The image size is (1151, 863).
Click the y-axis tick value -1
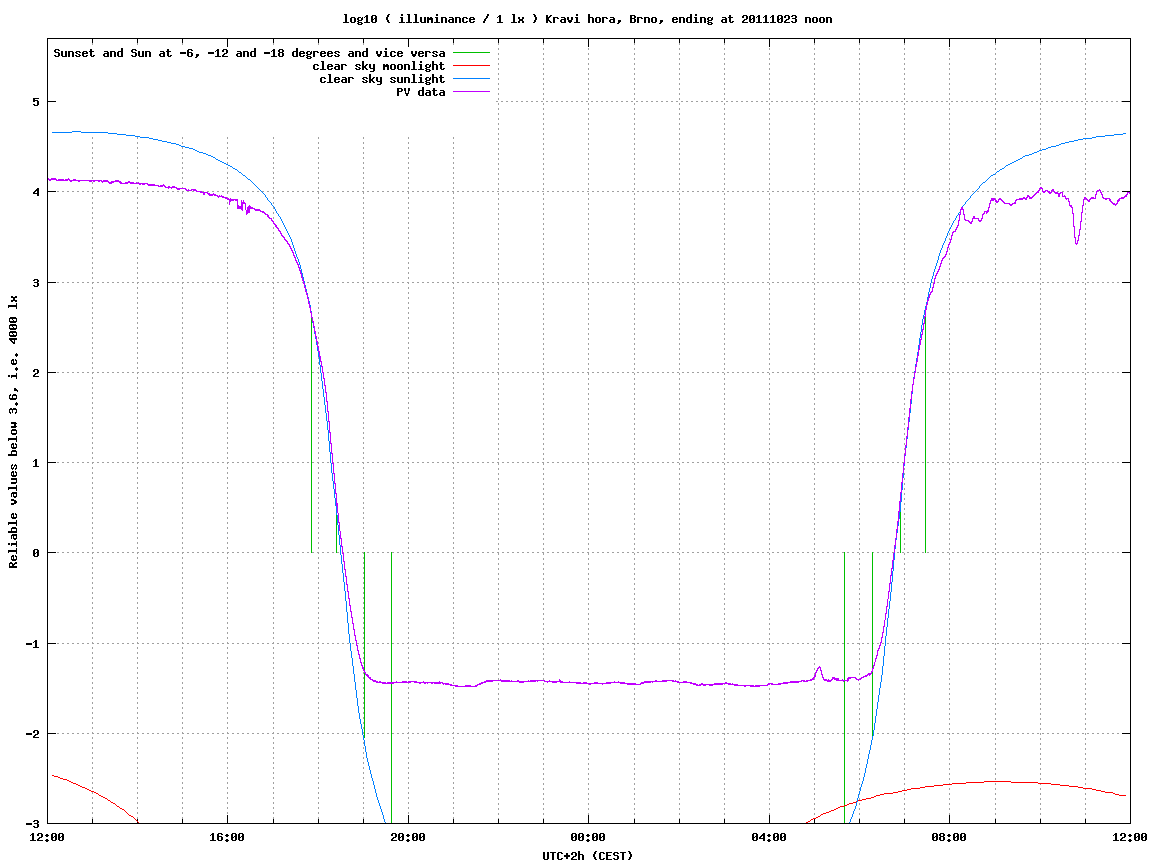[x=32, y=644]
